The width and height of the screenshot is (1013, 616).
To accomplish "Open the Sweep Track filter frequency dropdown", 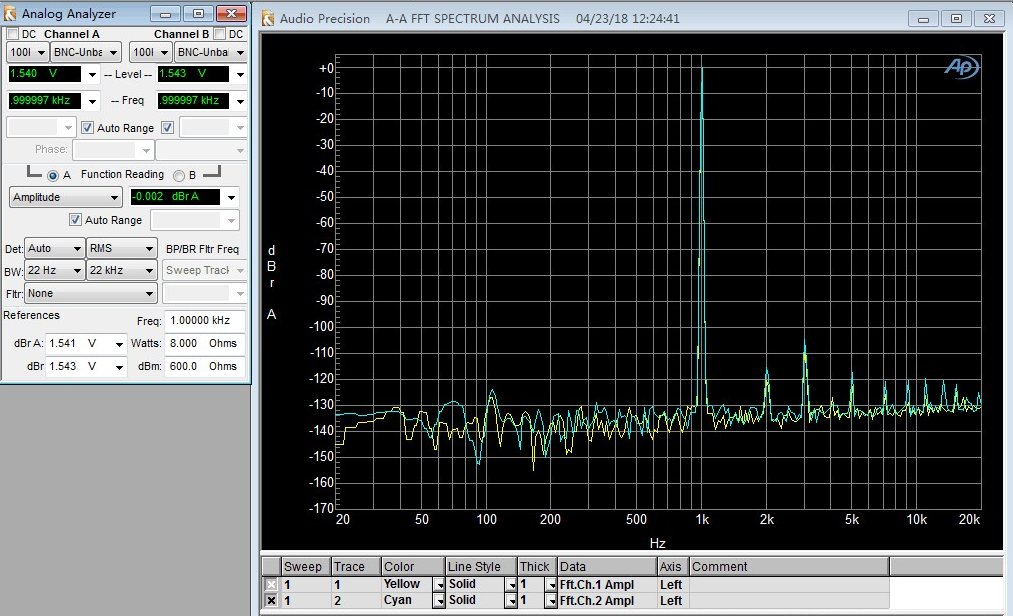I will coord(204,270).
